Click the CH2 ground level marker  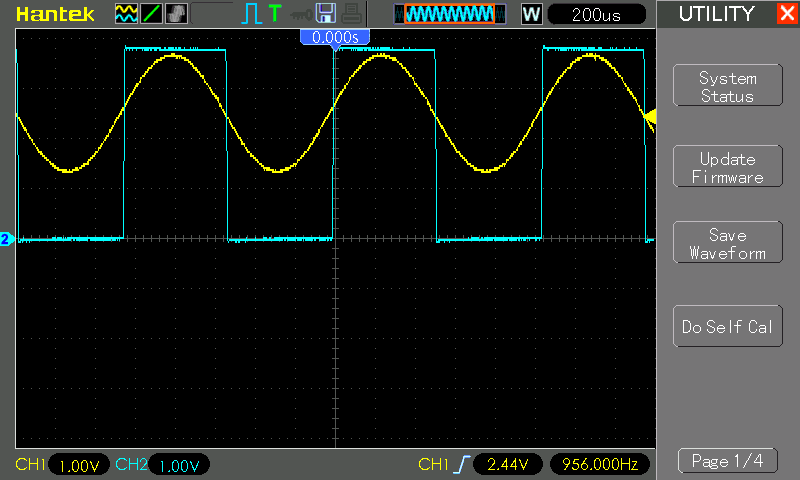coord(7,239)
